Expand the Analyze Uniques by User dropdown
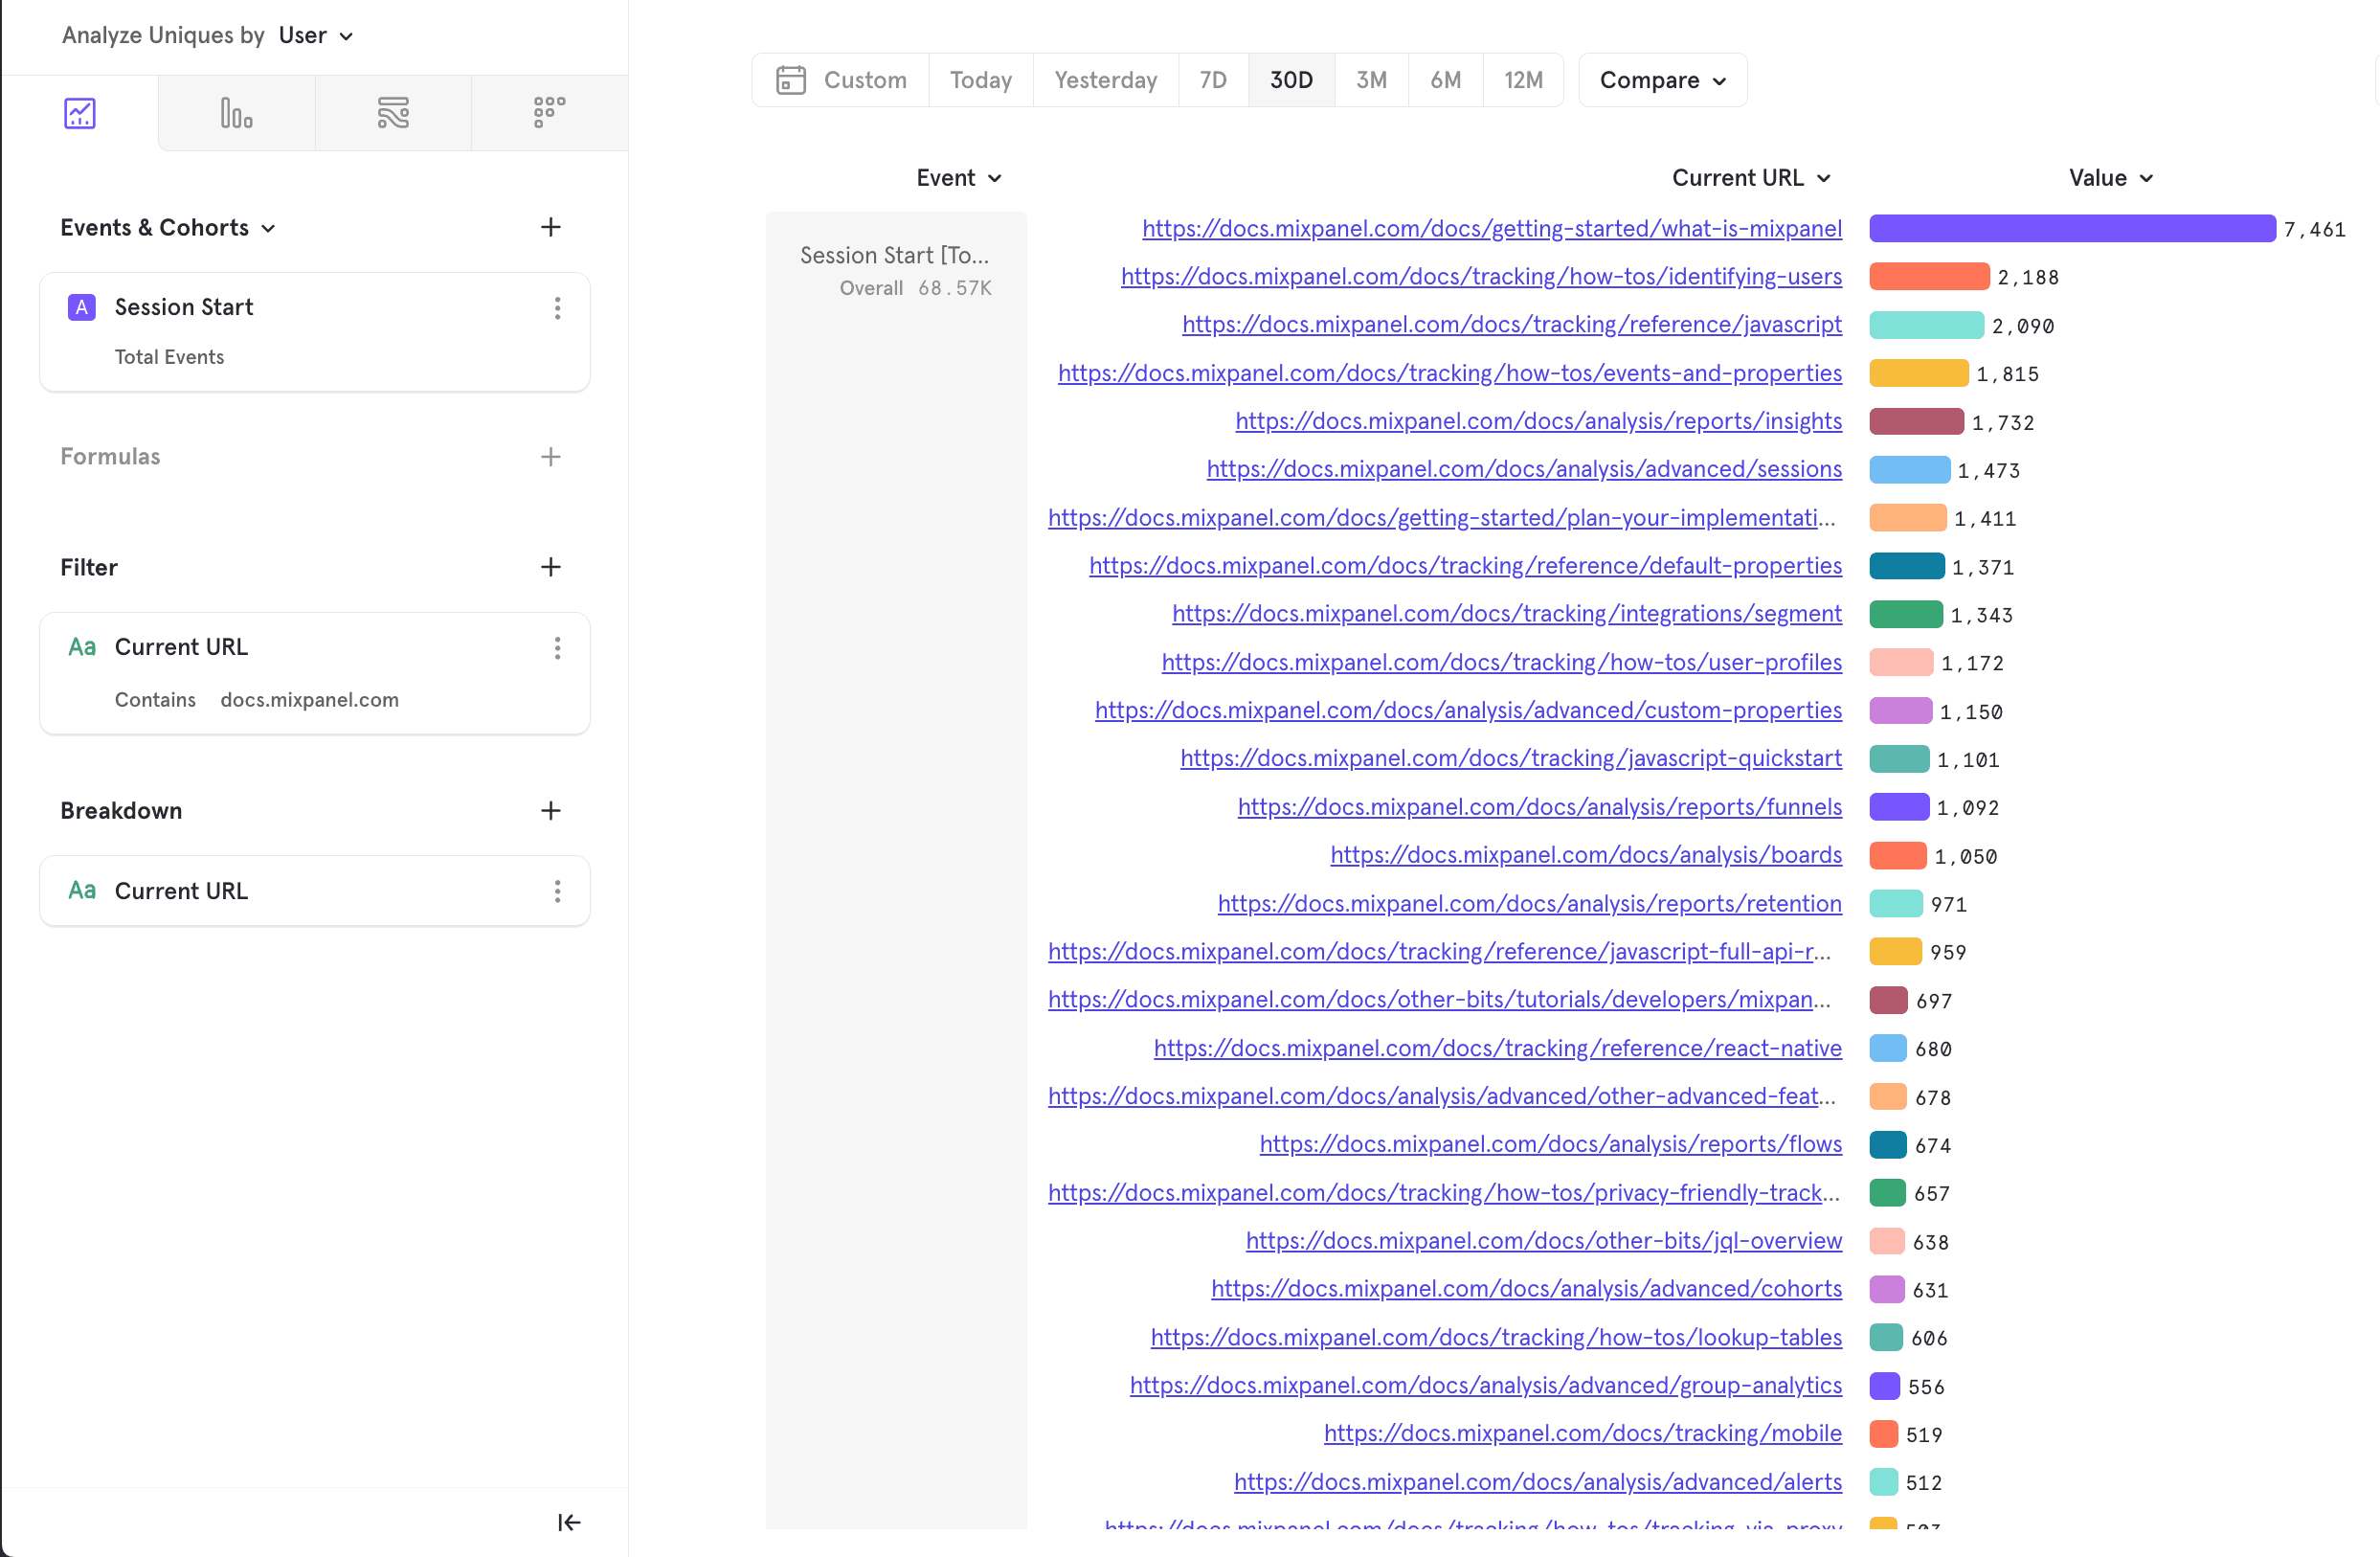Screen dimensions: 2380x1557 pyautogui.click(x=316, y=36)
